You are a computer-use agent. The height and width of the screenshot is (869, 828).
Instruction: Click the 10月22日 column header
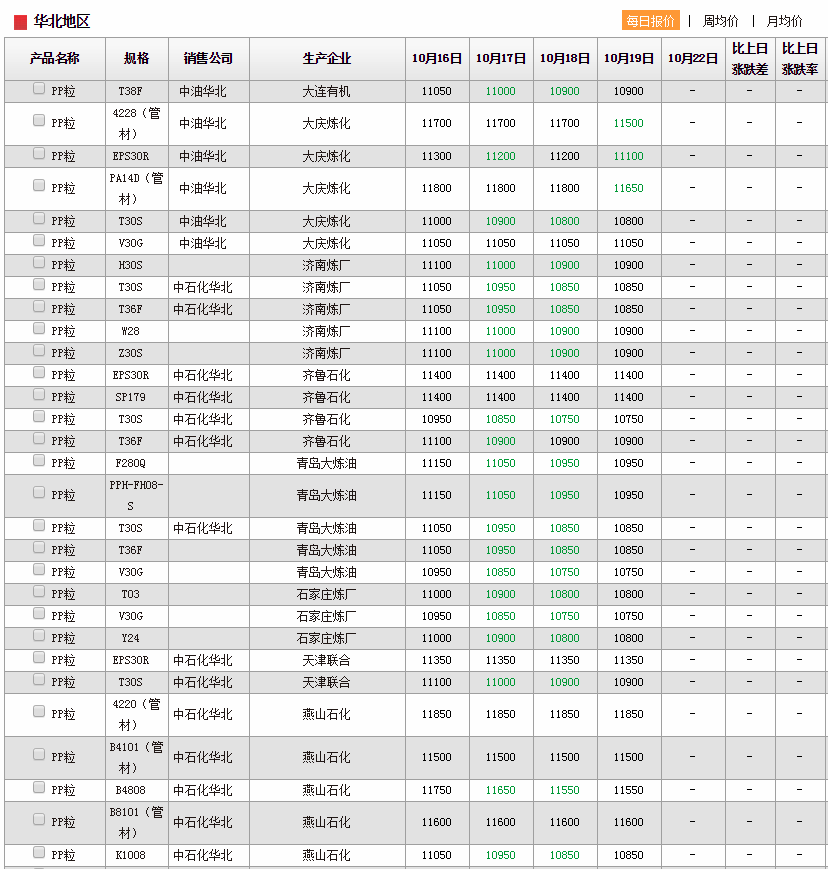[693, 58]
